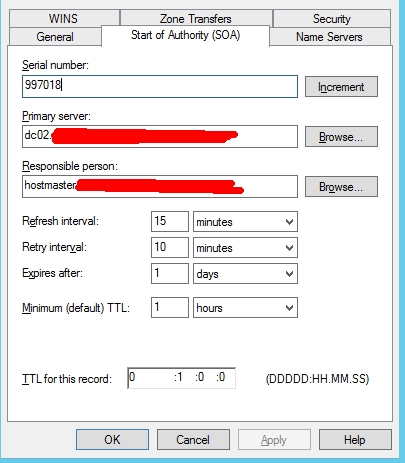
Task: Browse for the Primary server
Action: tap(341, 136)
